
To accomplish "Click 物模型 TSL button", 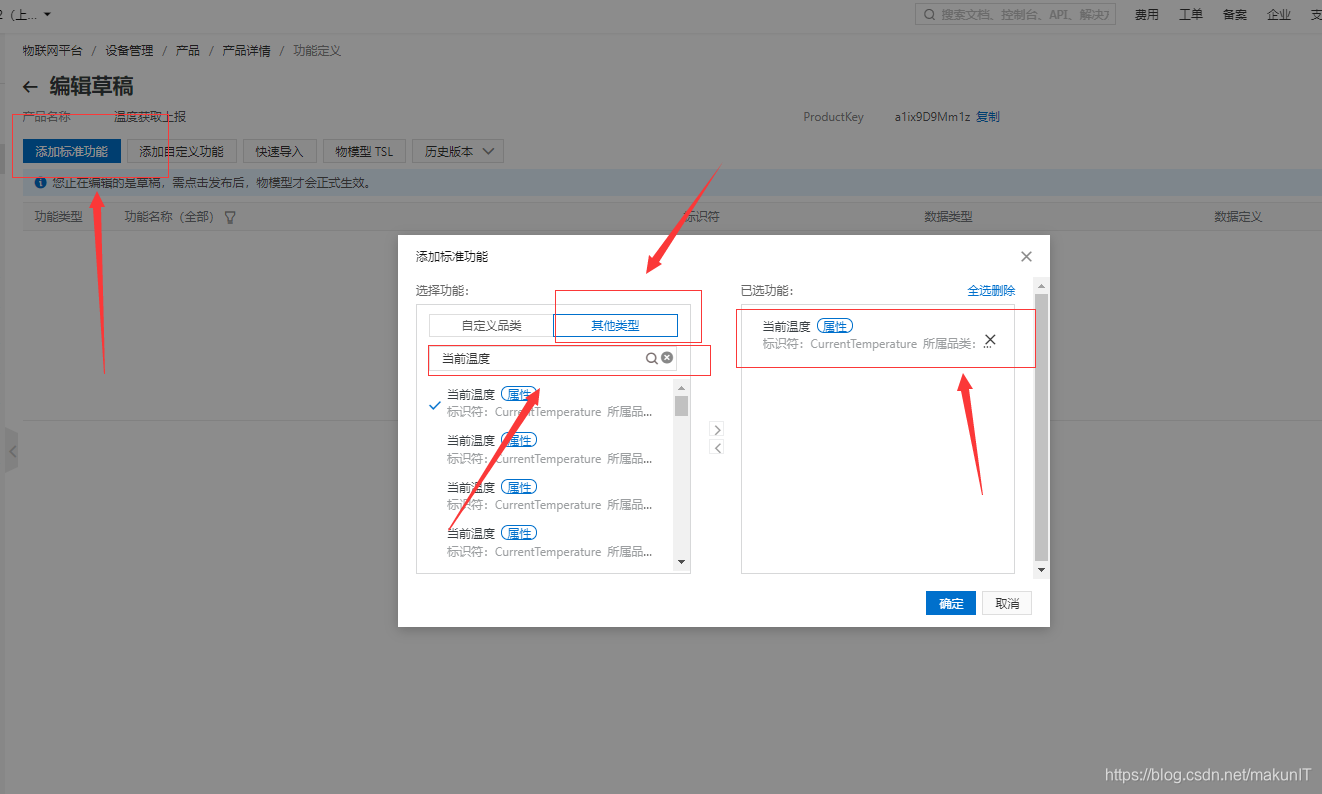I will (x=364, y=152).
